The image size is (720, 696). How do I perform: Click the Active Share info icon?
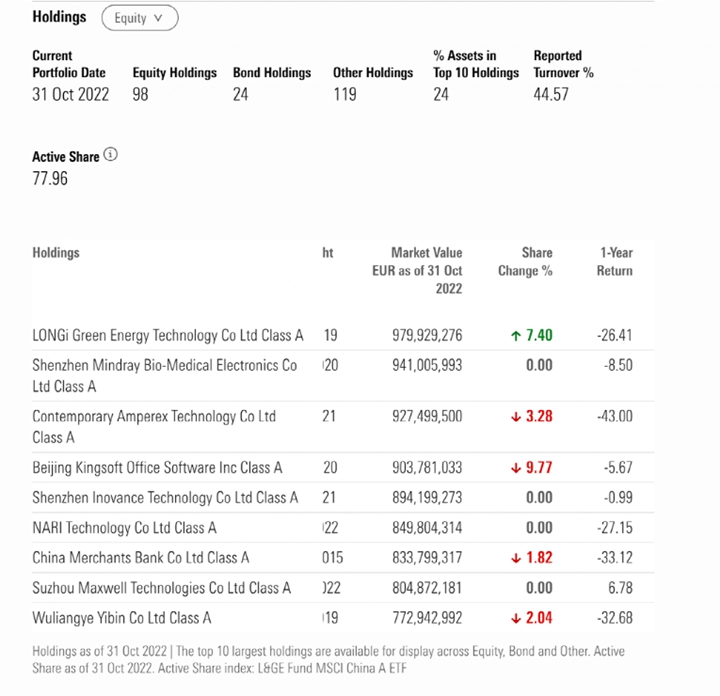coord(110,155)
